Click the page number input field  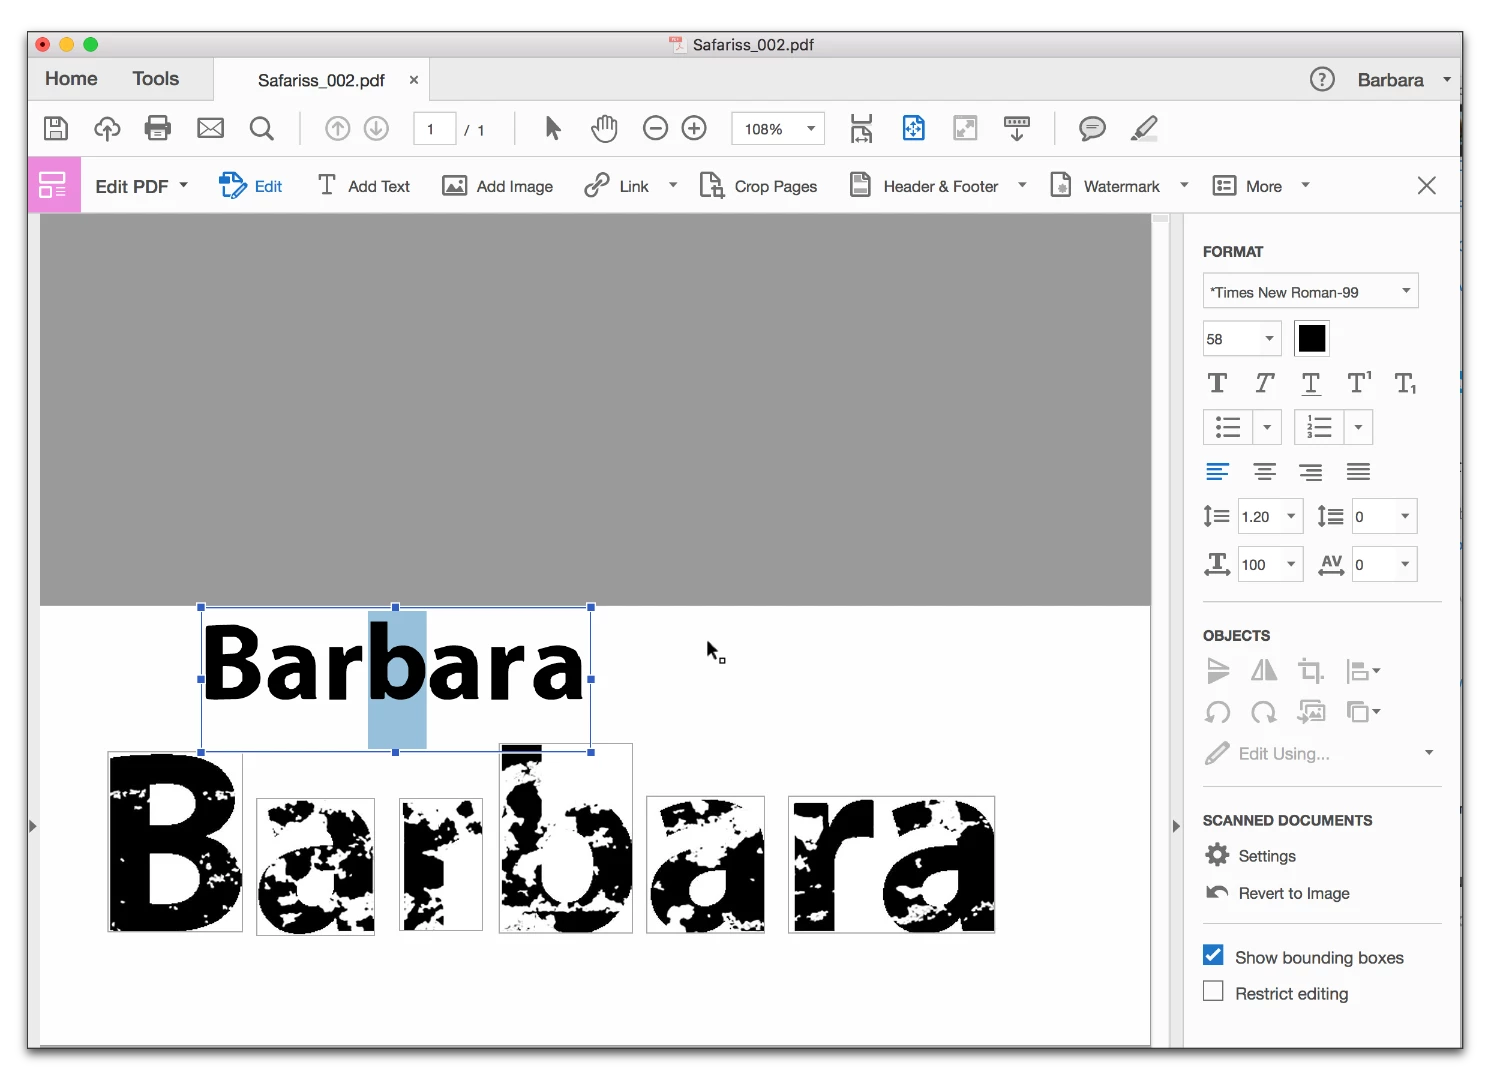pyautogui.click(x=434, y=129)
